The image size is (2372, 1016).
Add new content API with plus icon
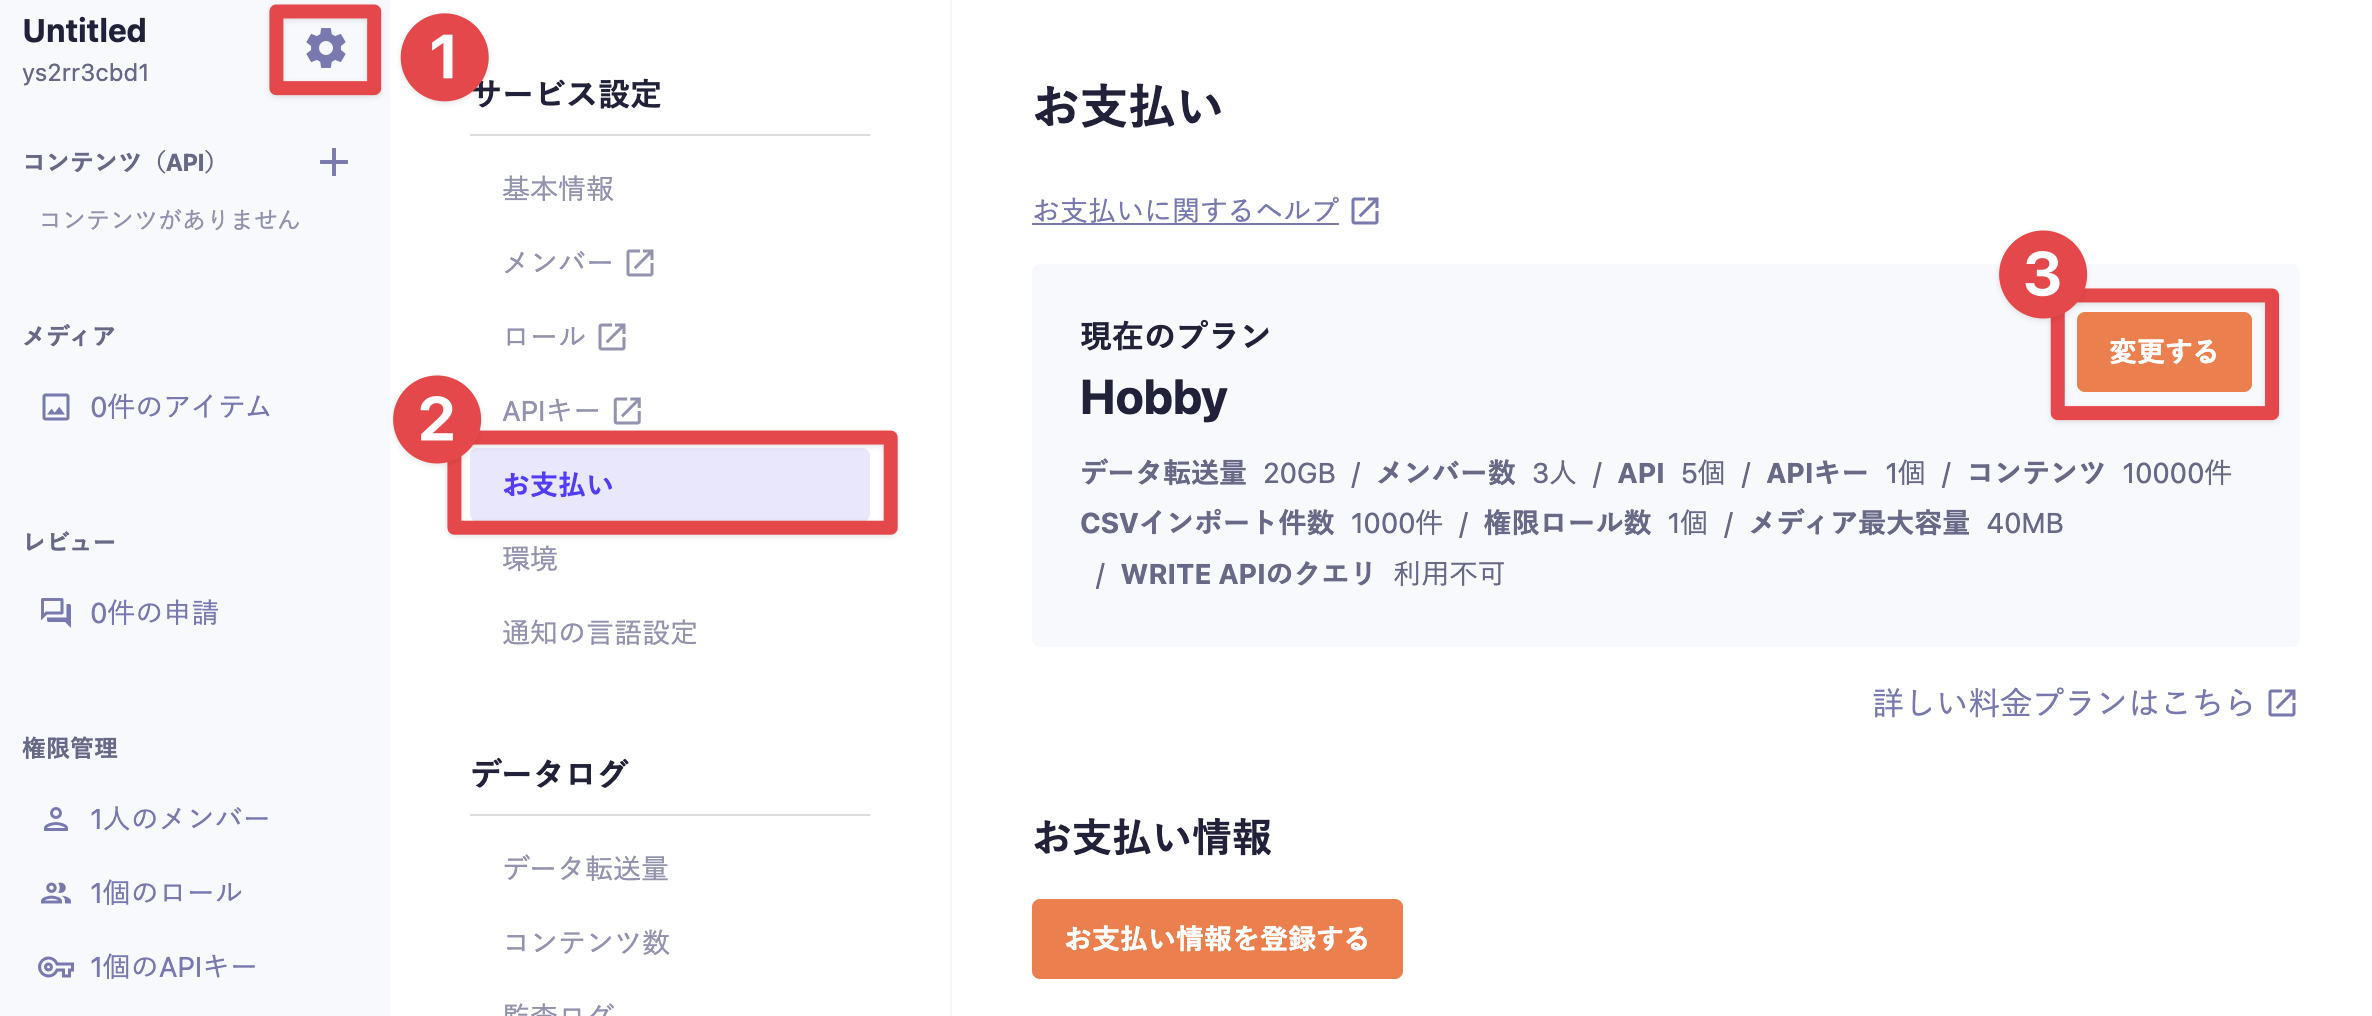coord(334,162)
